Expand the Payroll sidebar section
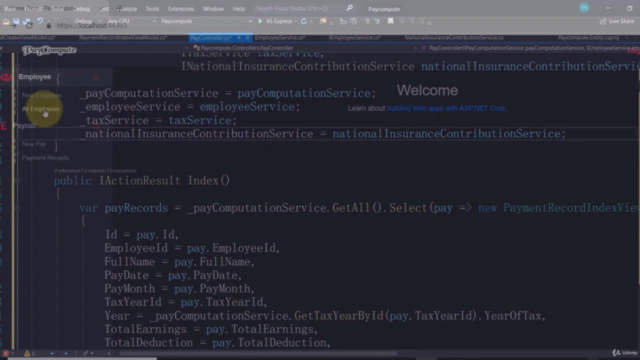 click(24, 126)
